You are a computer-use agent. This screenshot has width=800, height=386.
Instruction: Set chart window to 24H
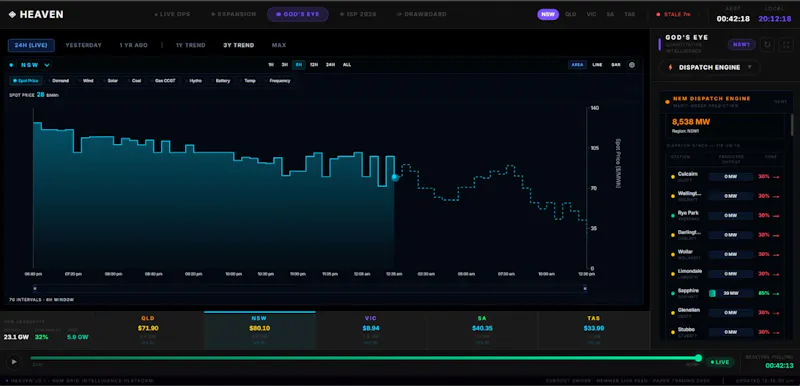point(331,65)
